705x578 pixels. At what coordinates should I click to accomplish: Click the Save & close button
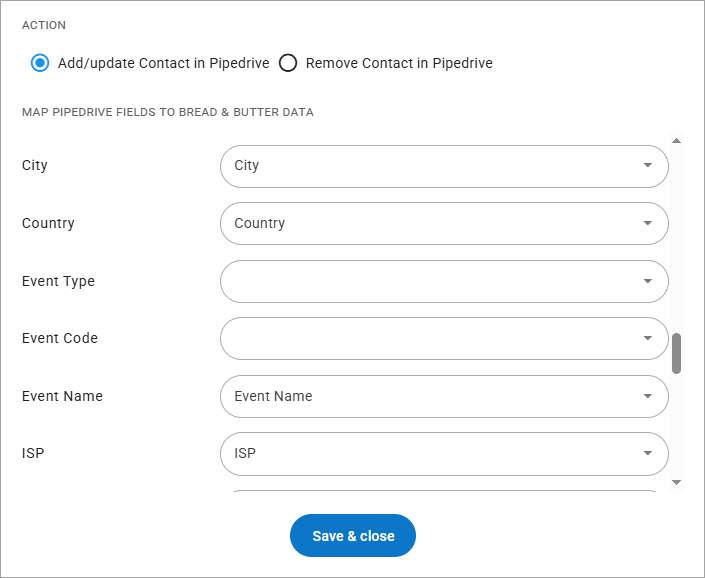[x=353, y=536]
